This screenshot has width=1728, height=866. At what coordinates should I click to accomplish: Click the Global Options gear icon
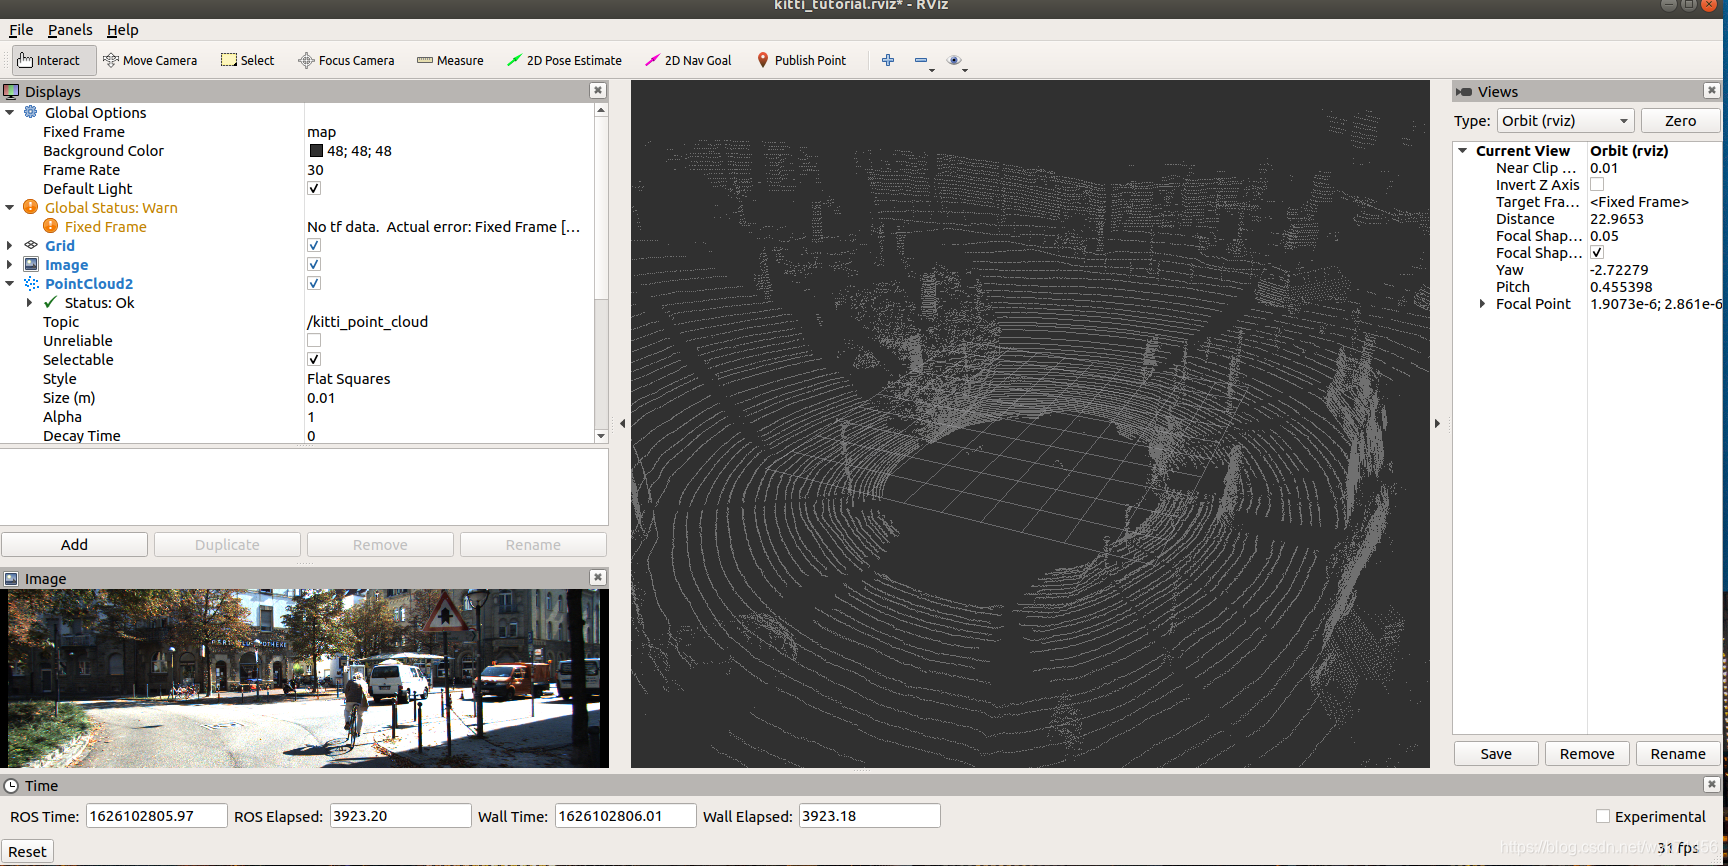coord(31,112)
